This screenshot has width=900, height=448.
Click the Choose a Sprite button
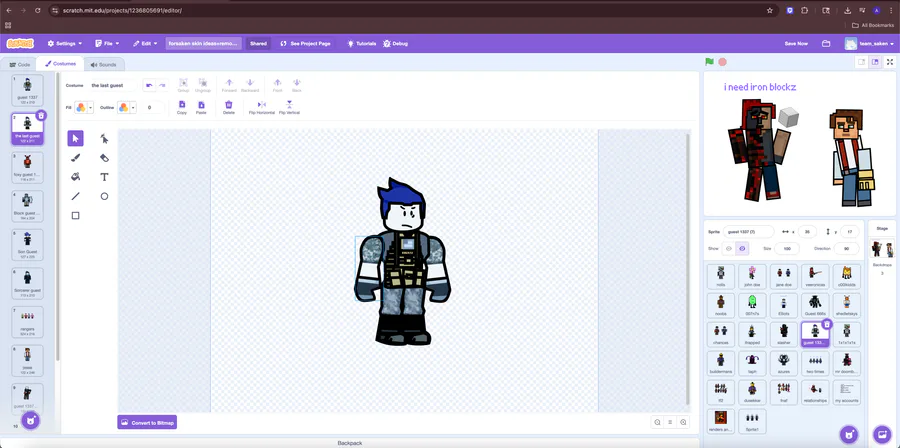coord(849,434)
